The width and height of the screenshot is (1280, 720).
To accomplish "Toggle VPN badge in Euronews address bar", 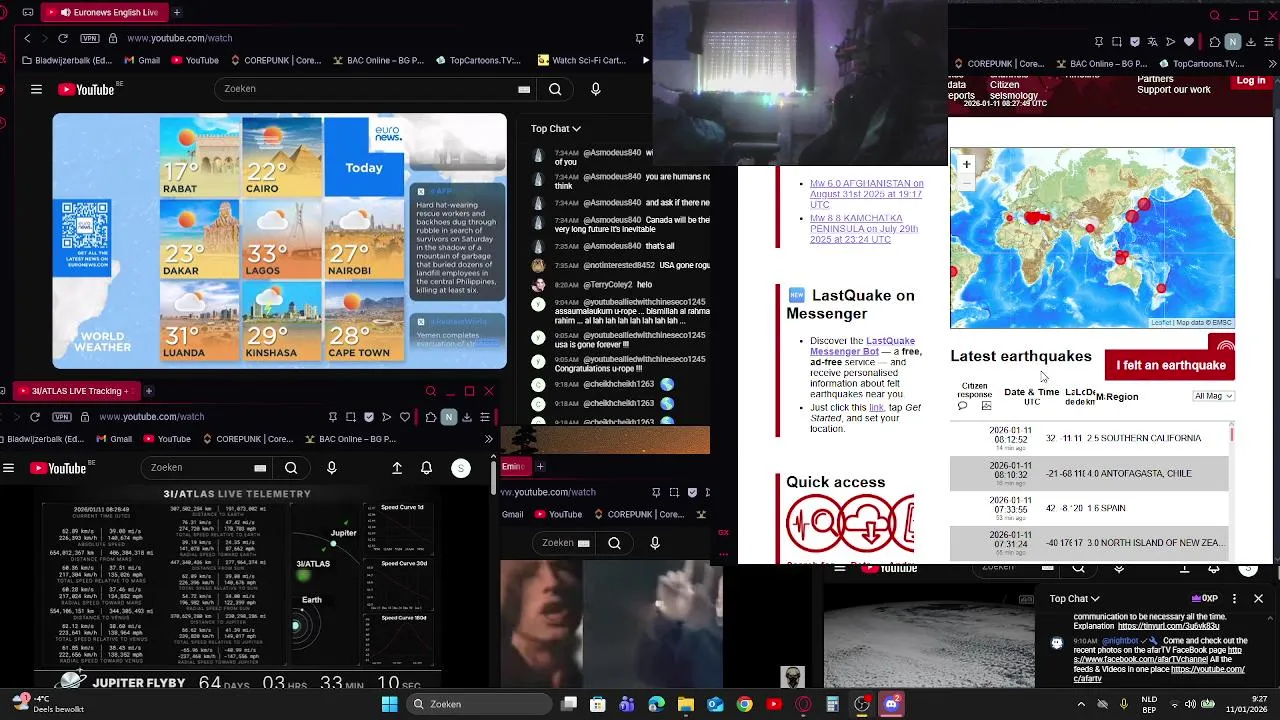I will 90,38.
